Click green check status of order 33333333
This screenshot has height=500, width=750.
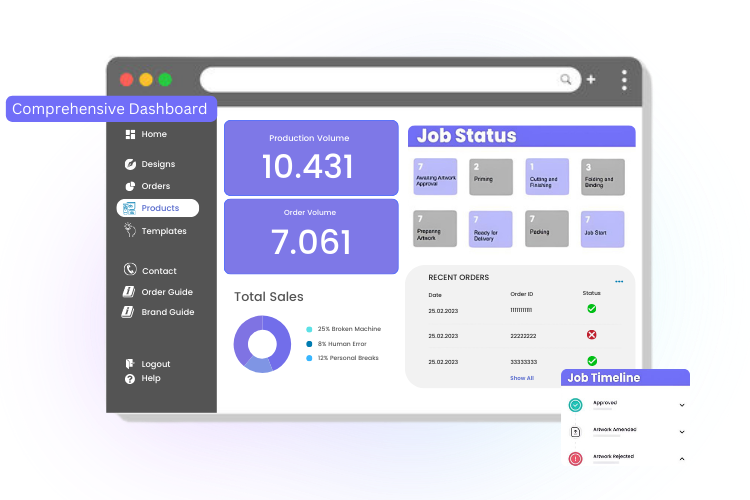591,360
